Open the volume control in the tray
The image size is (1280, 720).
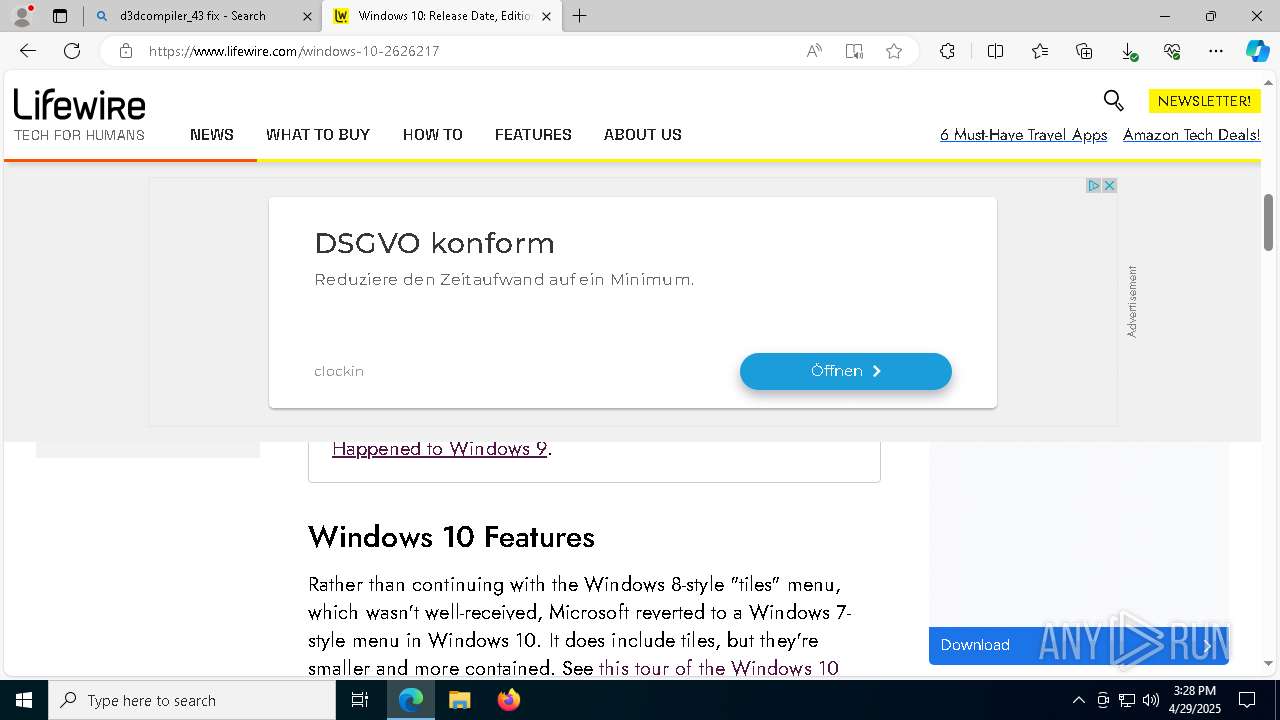click(1151, 700)
